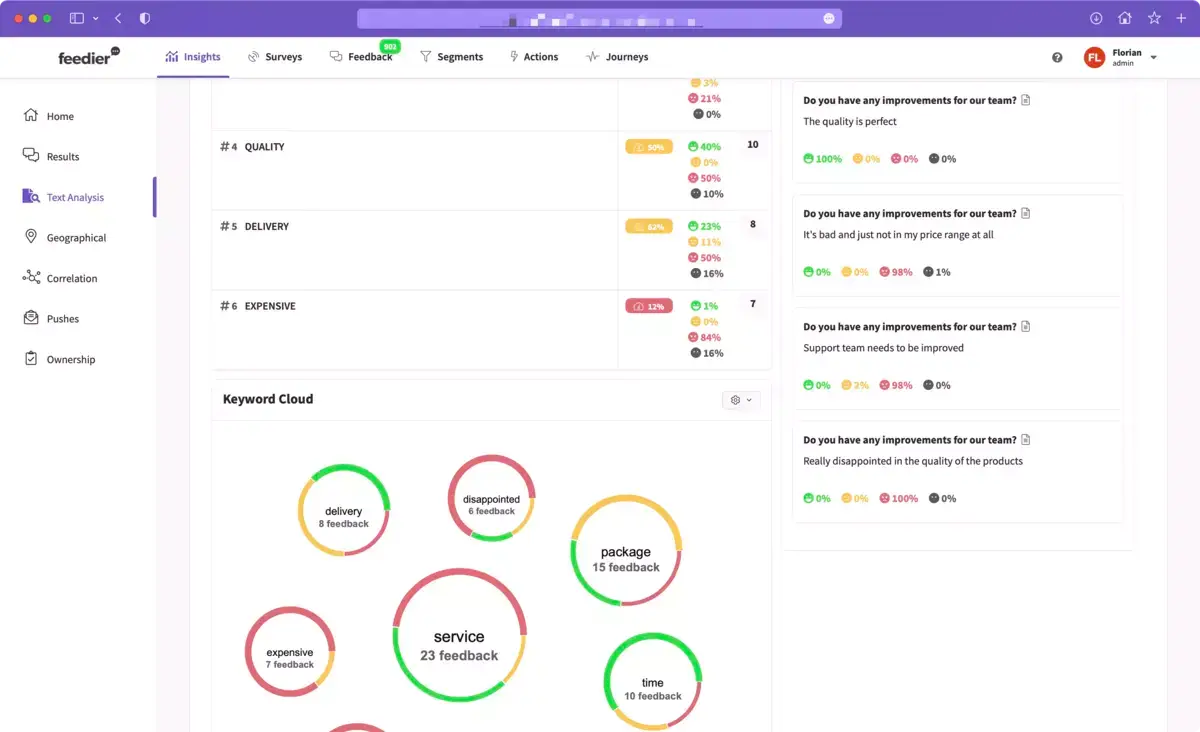Switch to the Journeys tab
Screen dimensions: 1200x732
coord(617,57)
